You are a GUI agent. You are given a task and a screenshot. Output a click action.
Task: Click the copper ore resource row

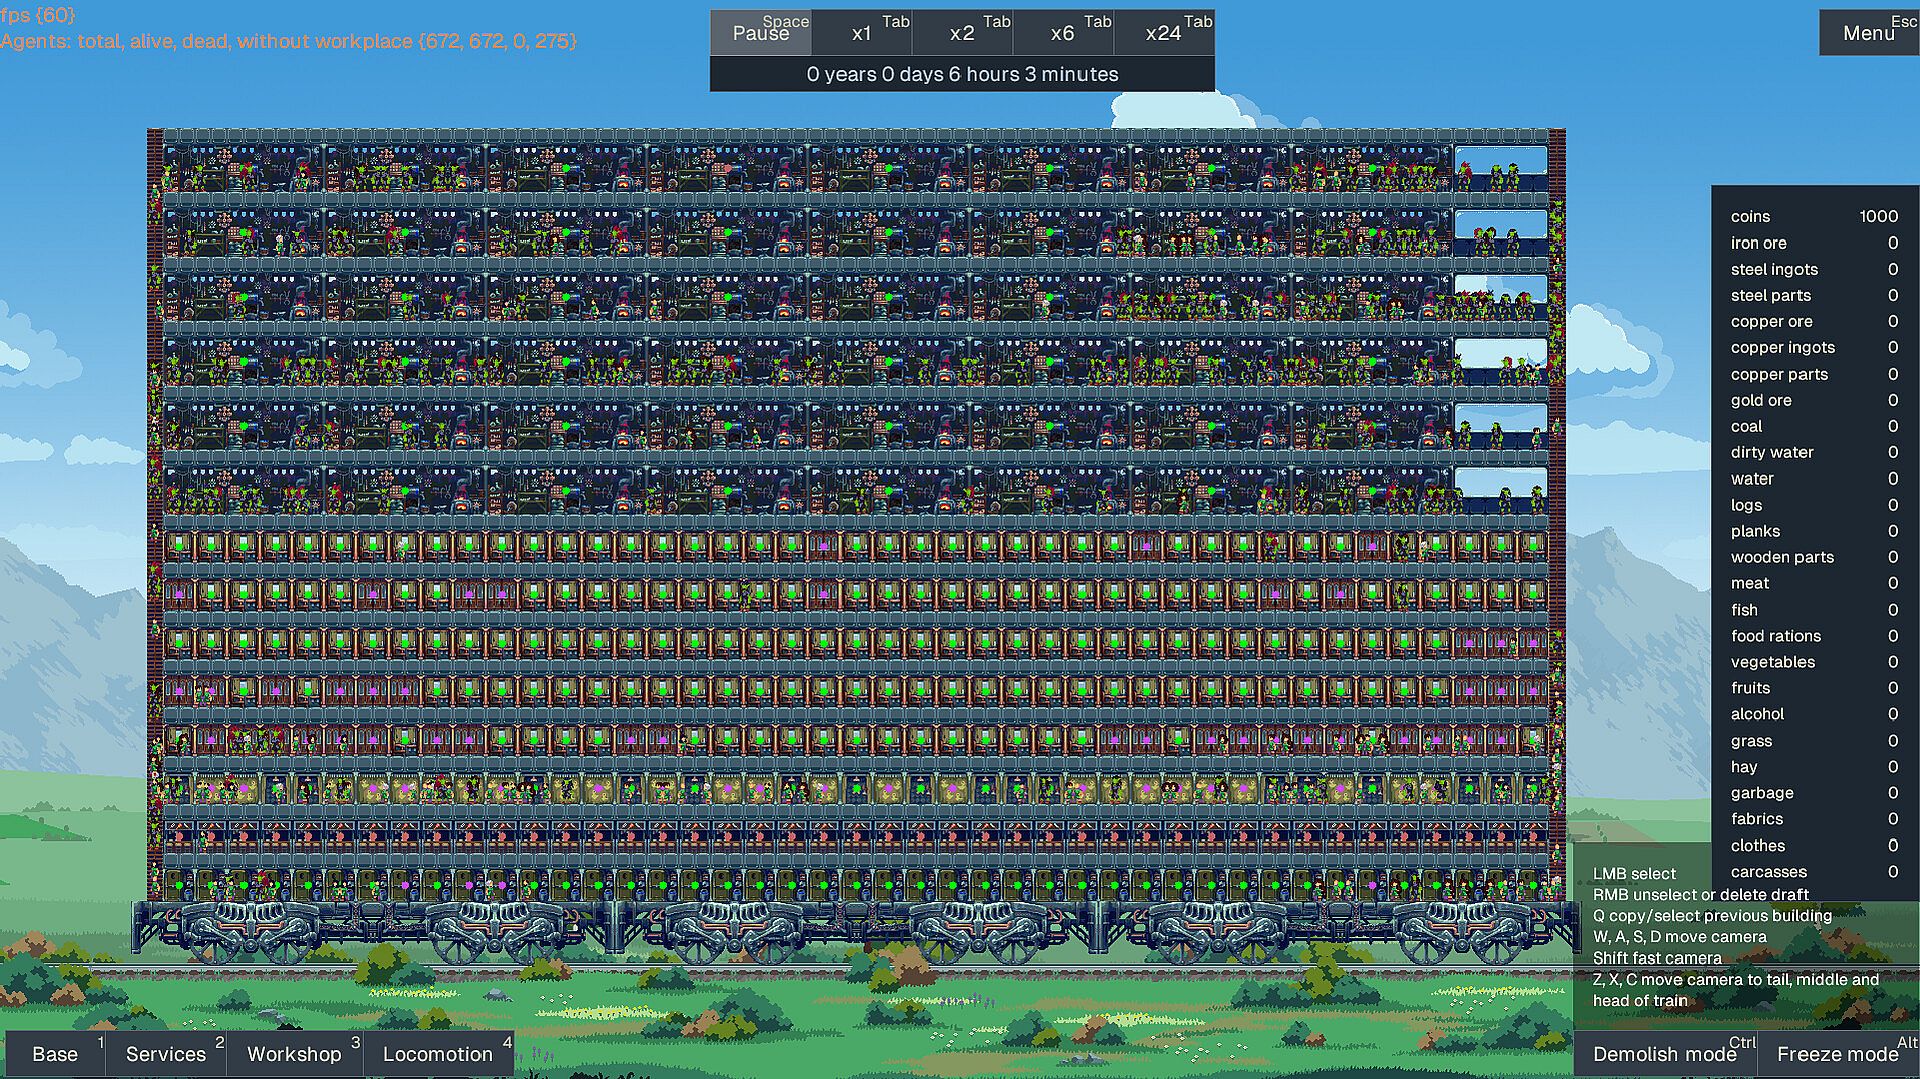pos(1814,321)
